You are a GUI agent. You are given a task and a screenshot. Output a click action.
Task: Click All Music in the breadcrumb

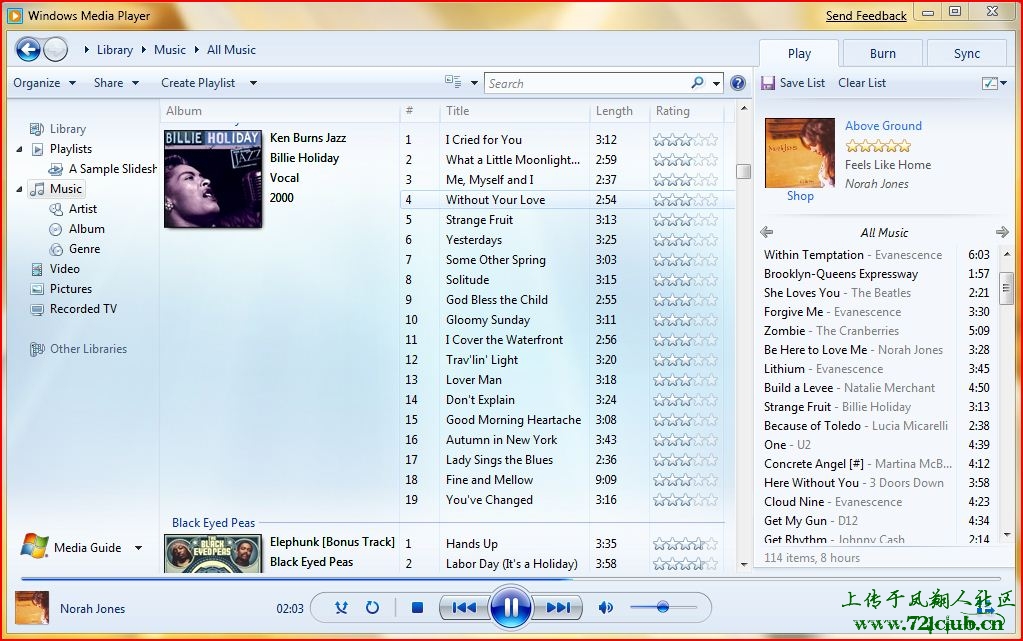click(231, 50)
